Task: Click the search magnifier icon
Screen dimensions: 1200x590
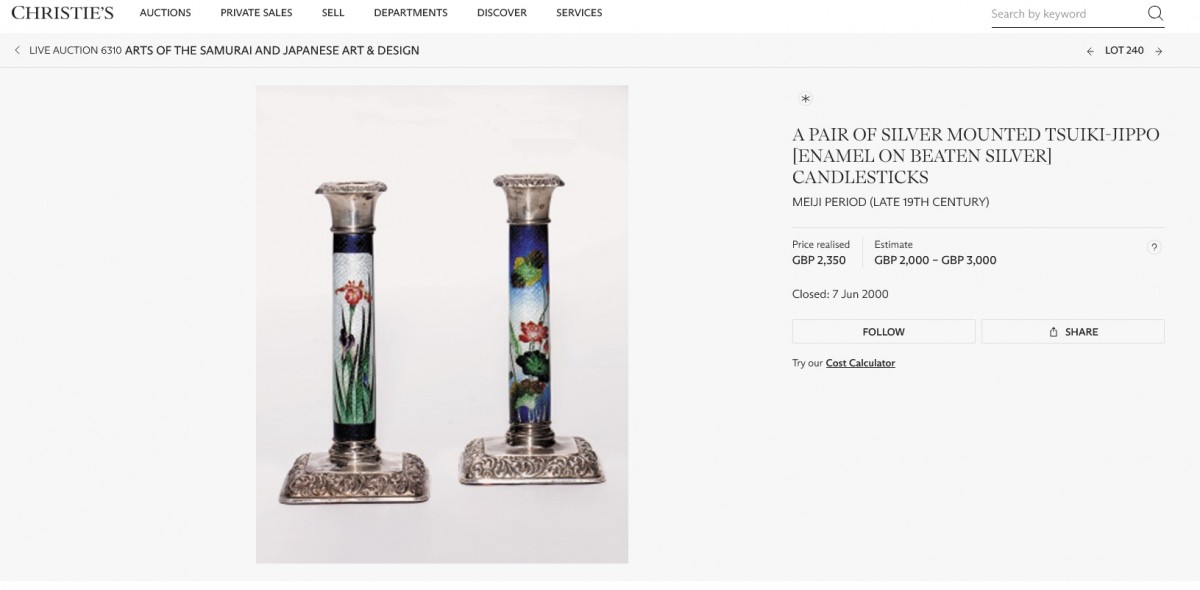Action: point(1155,13)
